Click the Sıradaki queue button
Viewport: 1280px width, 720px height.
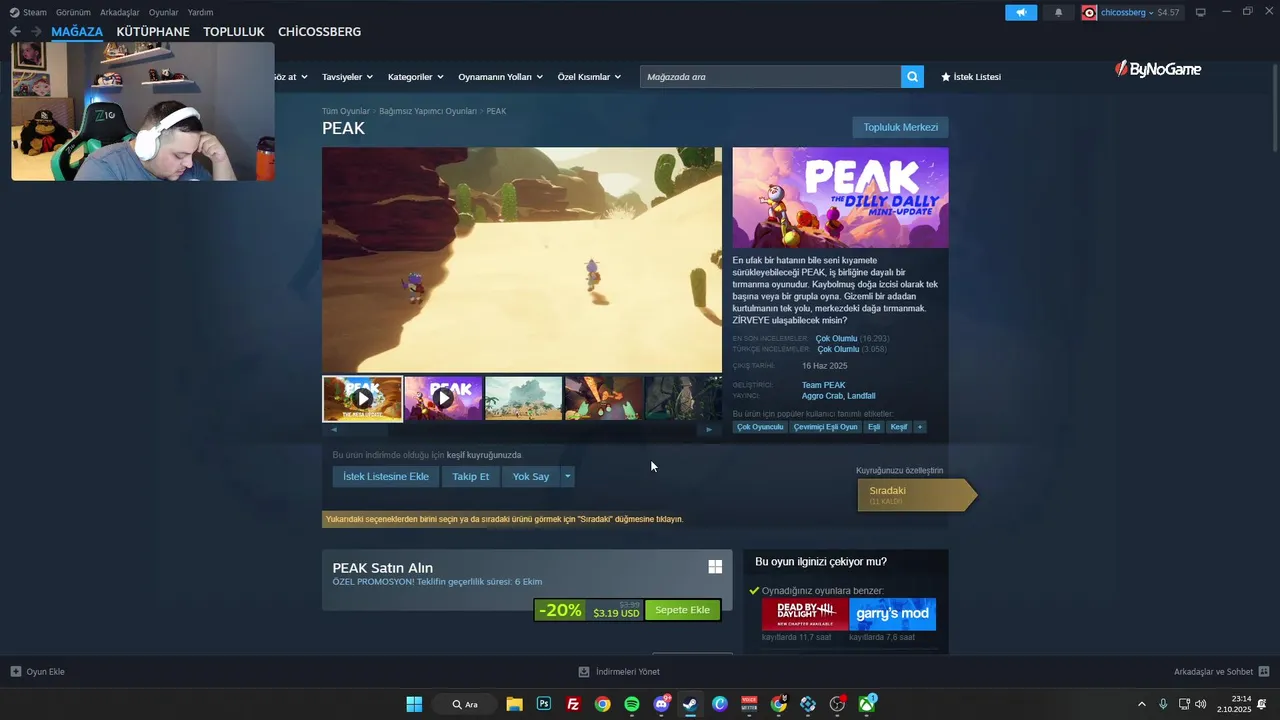pyautogui.click(x=916, y=495)
